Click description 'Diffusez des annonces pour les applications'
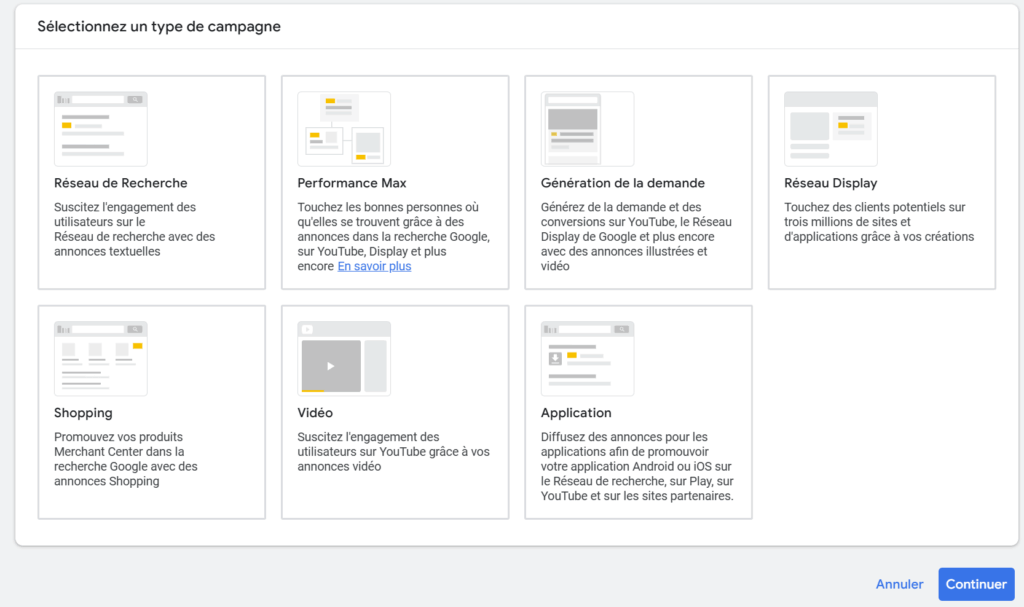 pos(637,467)
